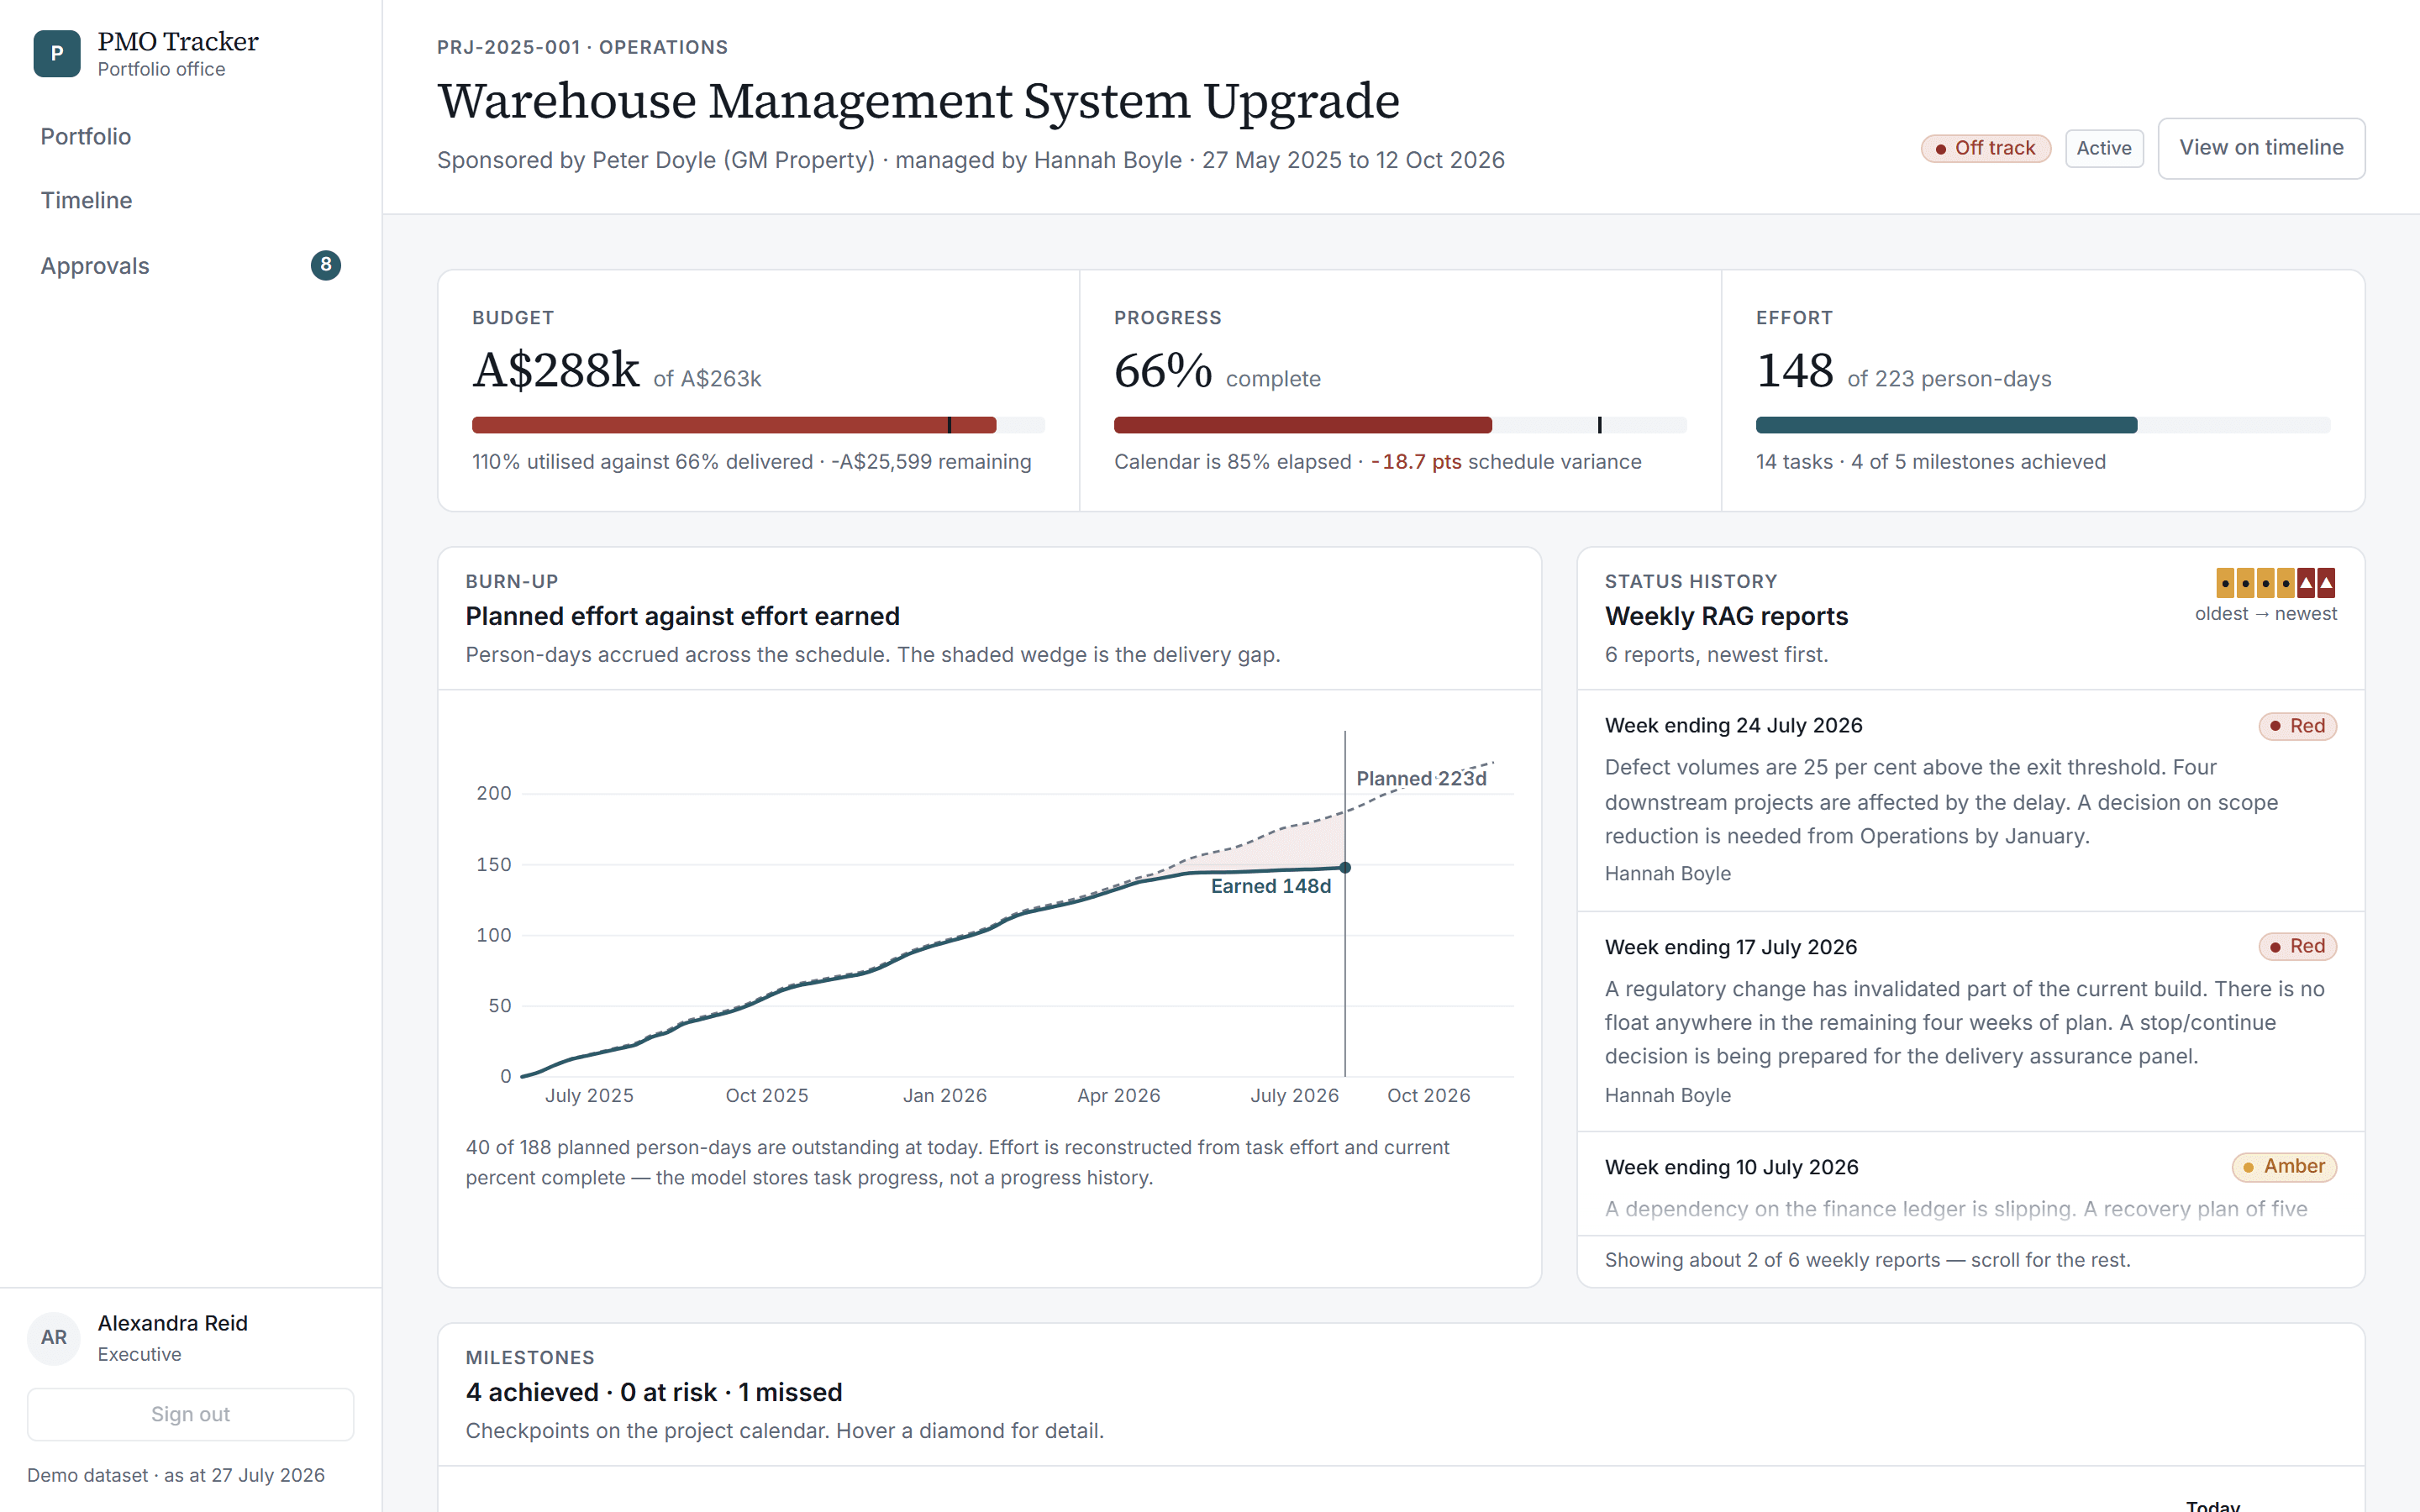Click the July 2026 axis label
The height and width of the screenshot is (1512, 2420).
click(1294, 1095)
